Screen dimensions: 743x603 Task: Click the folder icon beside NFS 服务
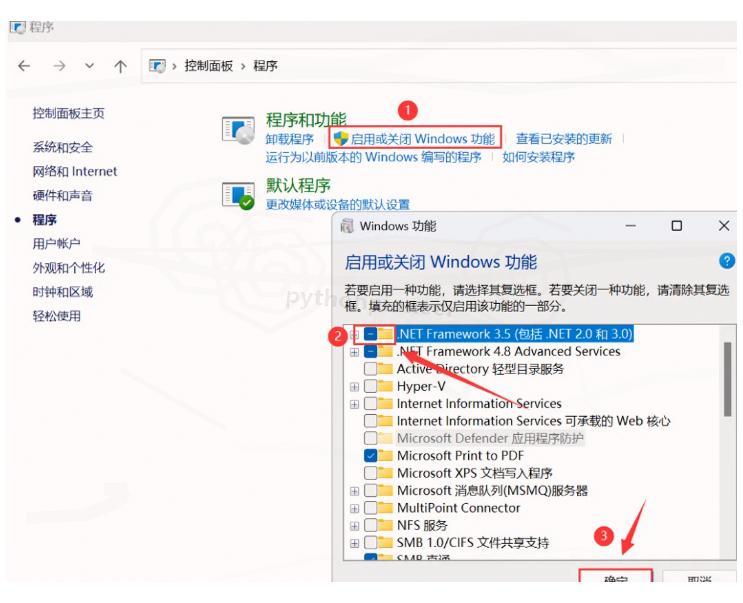coord(385,525)
